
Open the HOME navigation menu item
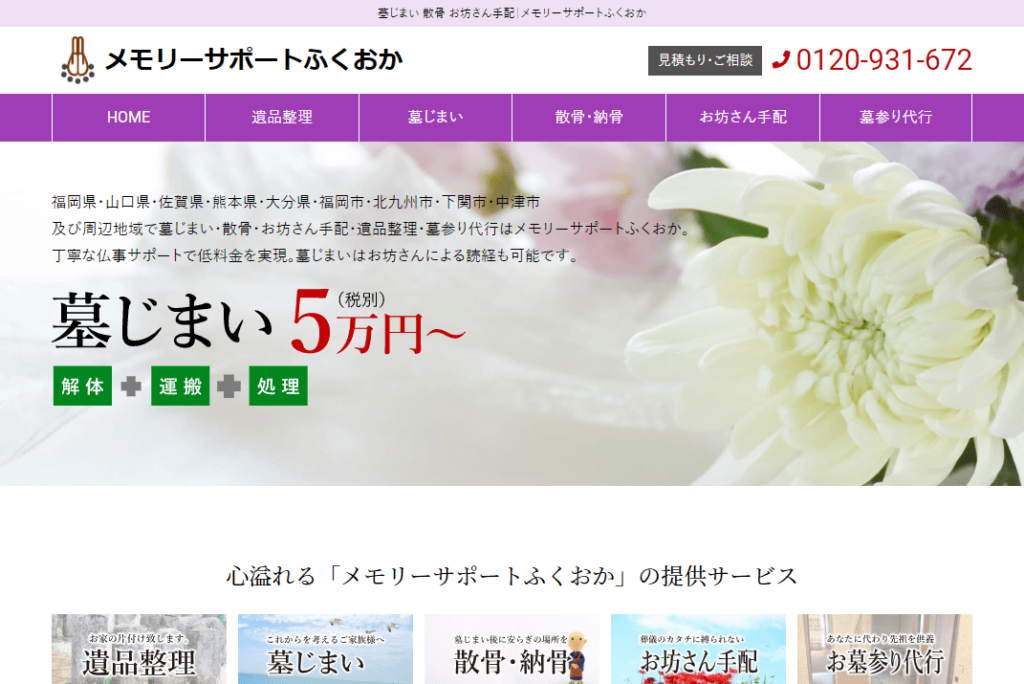127,117
